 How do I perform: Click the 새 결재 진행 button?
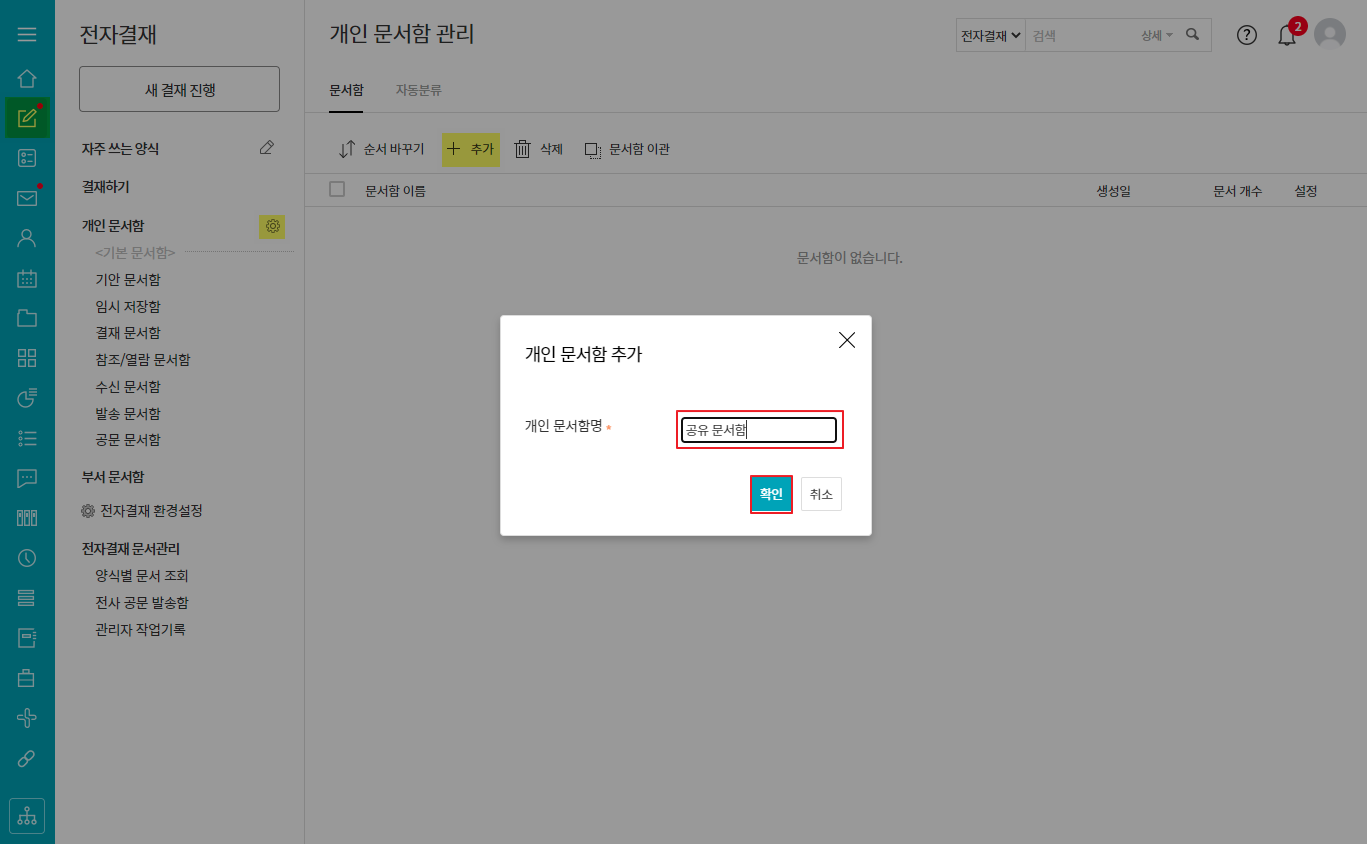tap(179, 90)
